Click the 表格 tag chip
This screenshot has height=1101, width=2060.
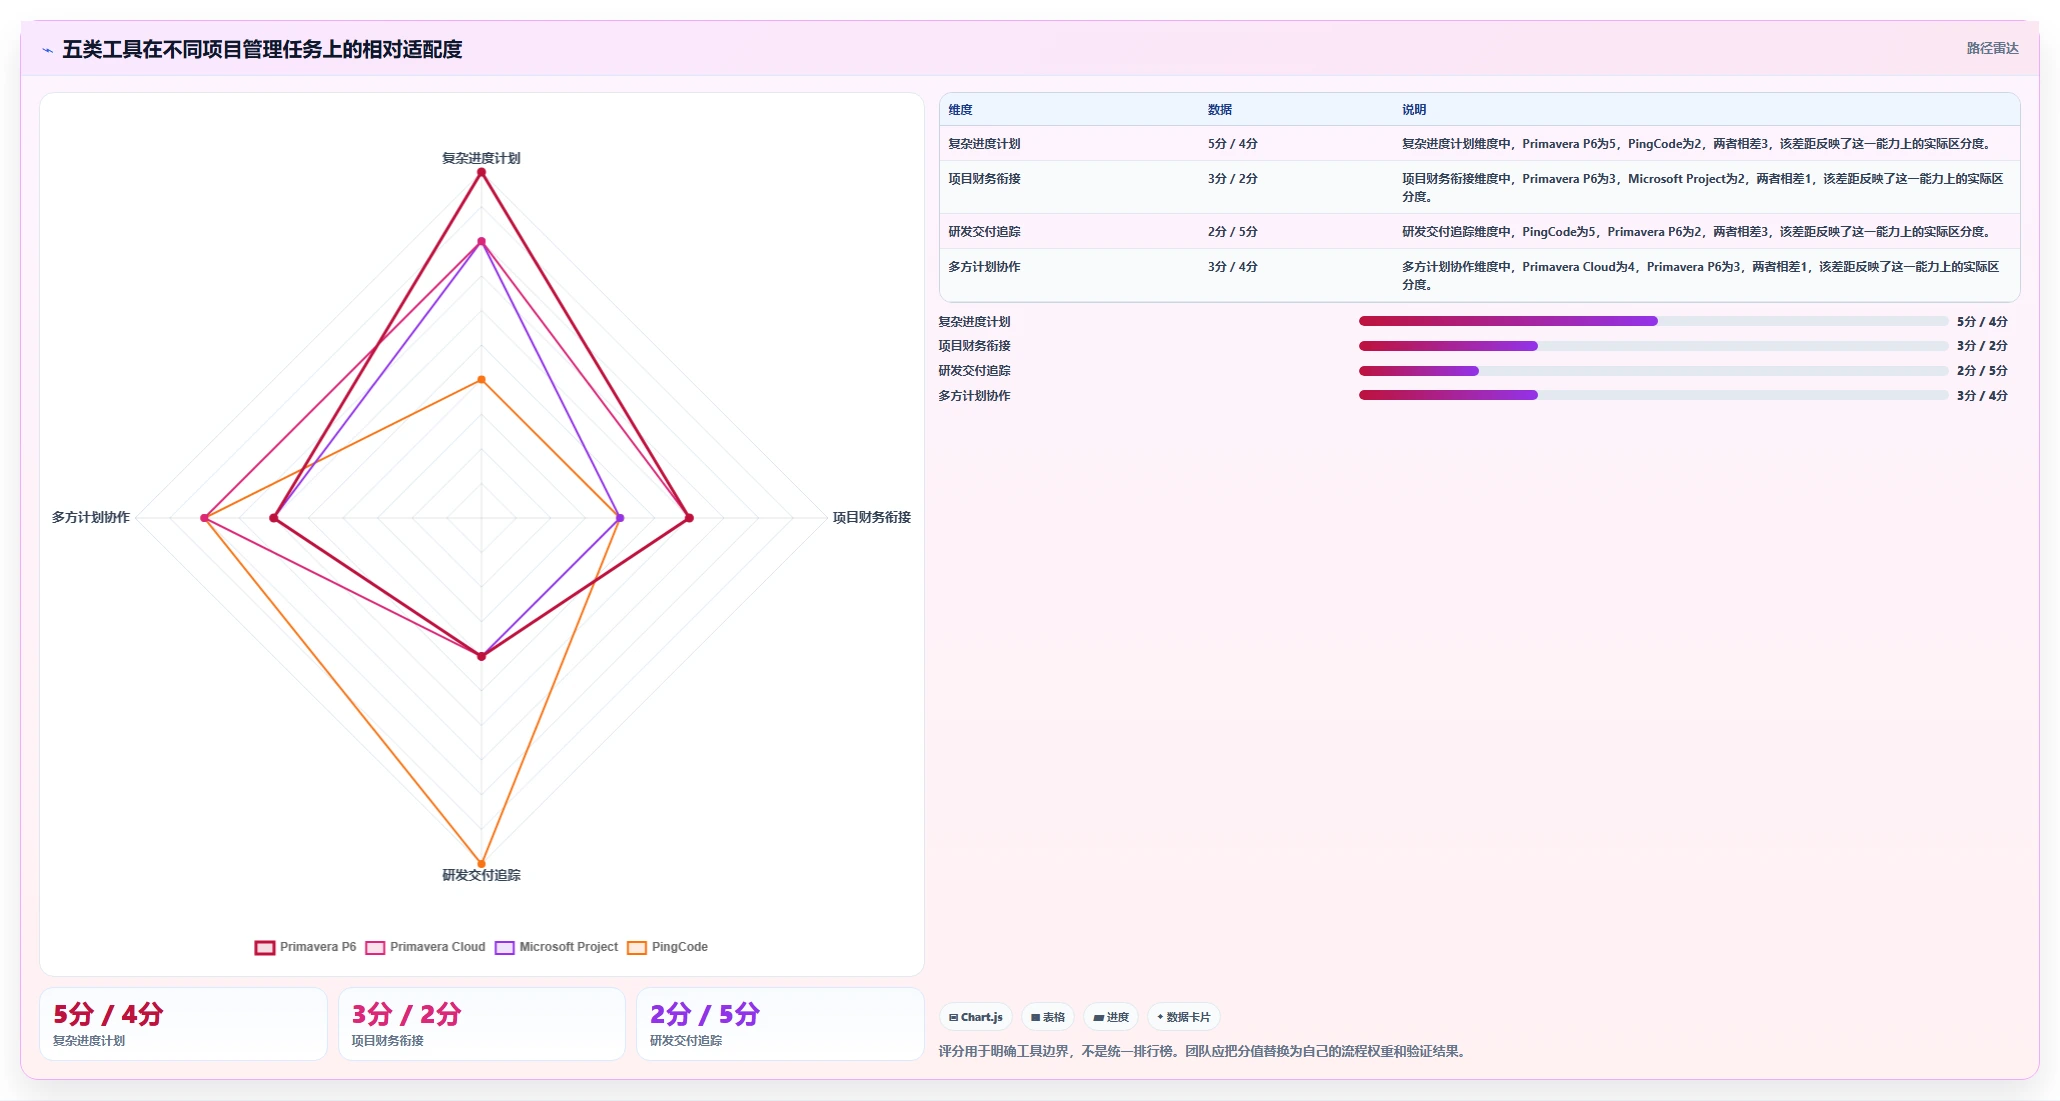pos(1047,1017)
